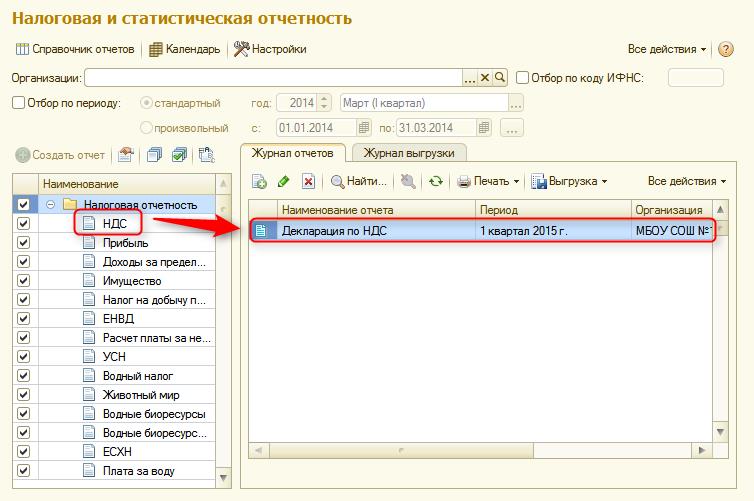Image resolution: width=754 pixels, height=501 pixels.
Task: Select Животный мир tree item
Action: 141,395
